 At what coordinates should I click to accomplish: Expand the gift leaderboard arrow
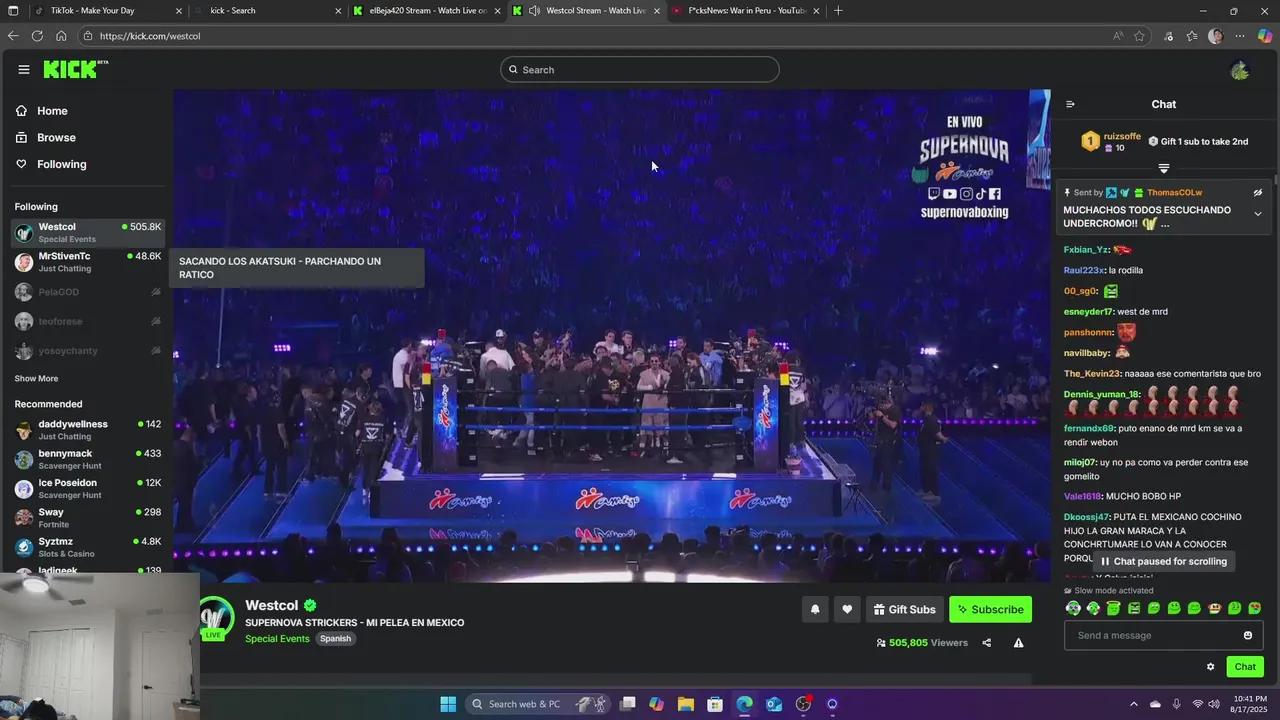(1163, 169)
